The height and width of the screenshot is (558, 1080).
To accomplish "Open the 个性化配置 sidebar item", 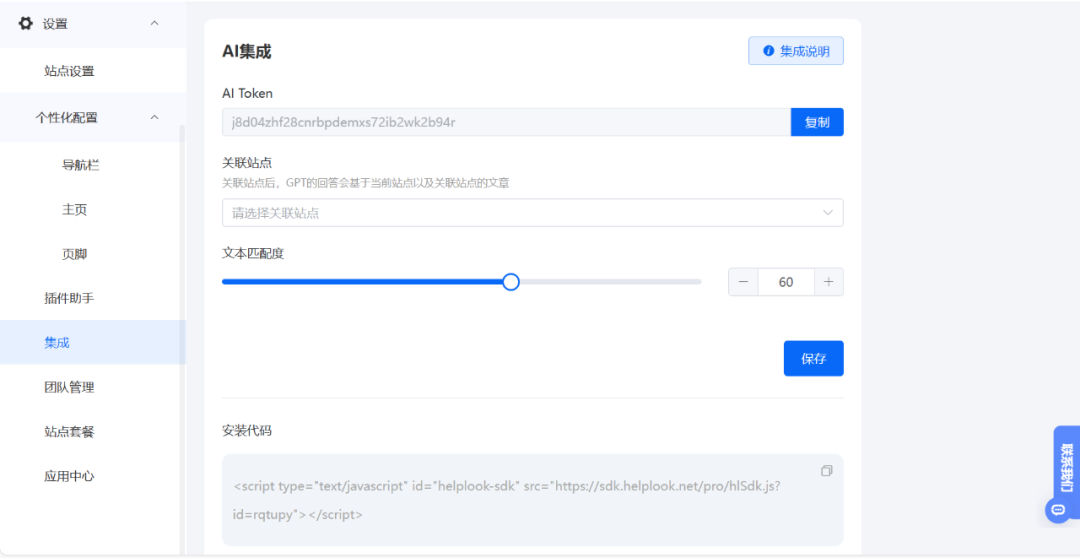I will (x=67, y=118).
